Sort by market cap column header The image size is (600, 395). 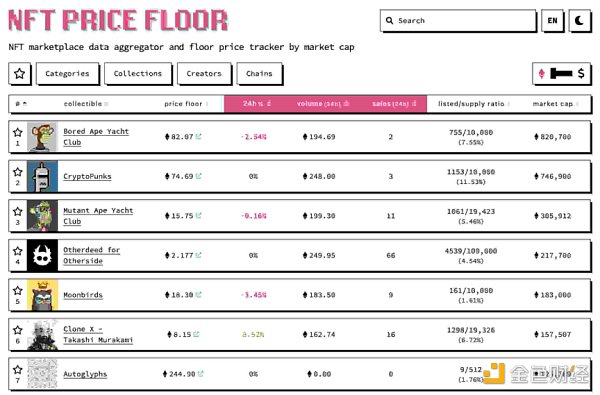point(555,104)
